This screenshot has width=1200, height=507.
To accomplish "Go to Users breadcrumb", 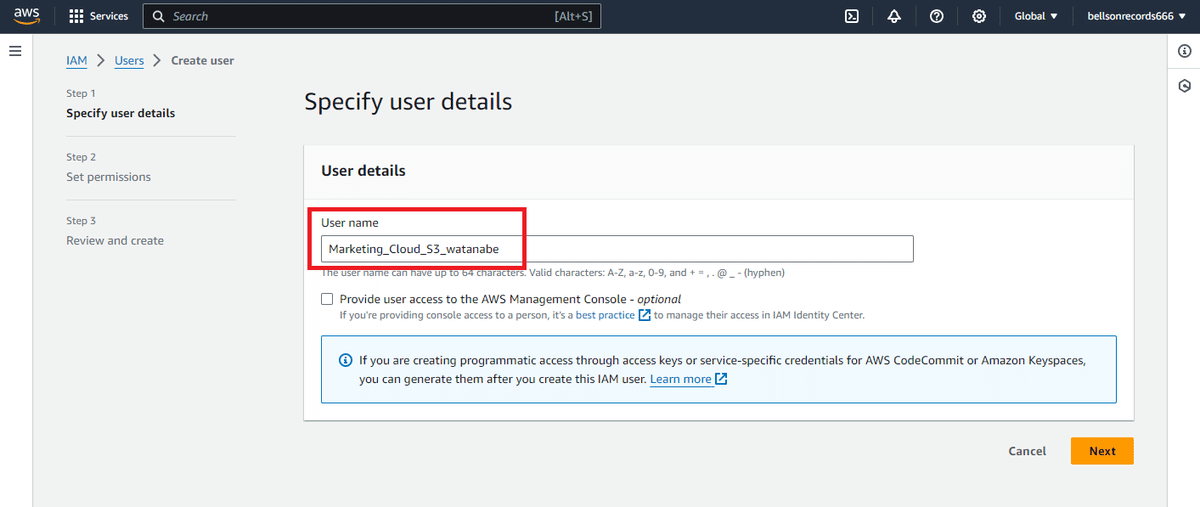I will (x=129, y=60).
